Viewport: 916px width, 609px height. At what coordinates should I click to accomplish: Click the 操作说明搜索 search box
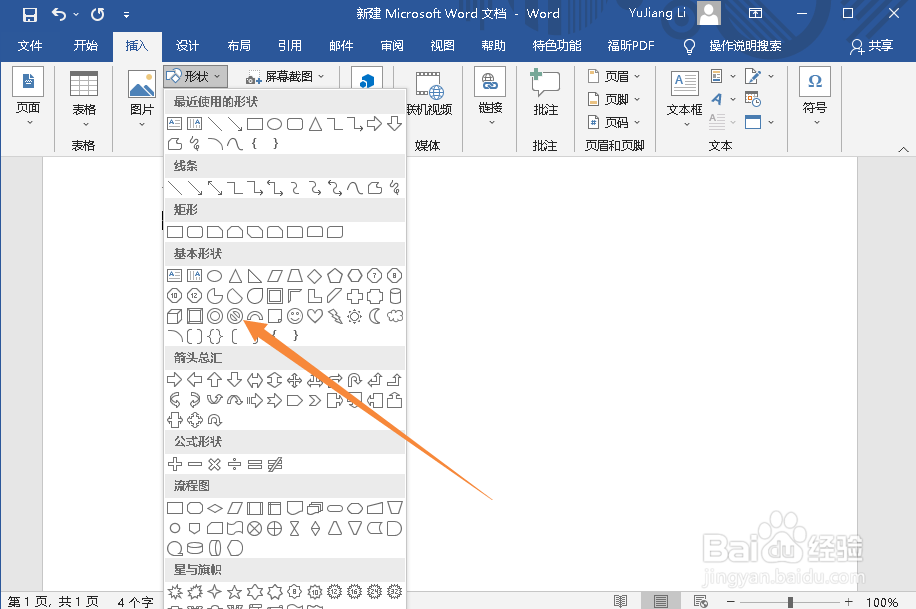click(x=745, y=46)
